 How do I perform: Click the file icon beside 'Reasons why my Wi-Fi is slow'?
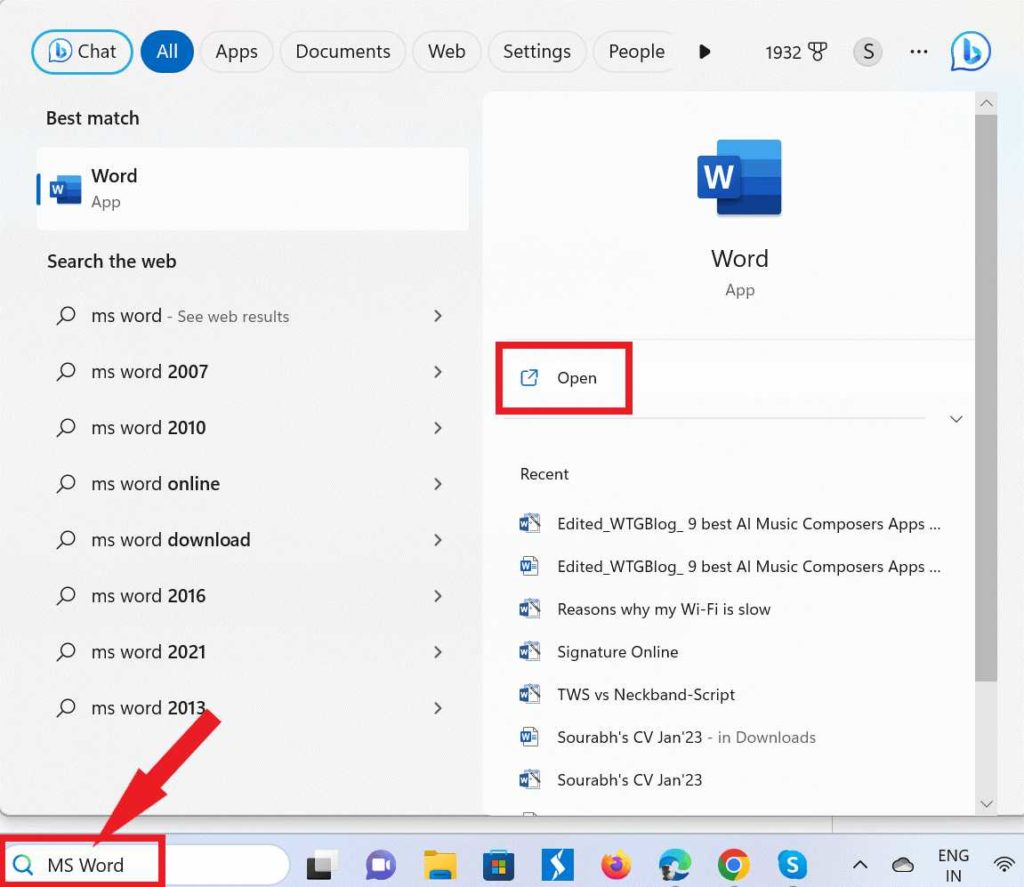click(530, 609)
